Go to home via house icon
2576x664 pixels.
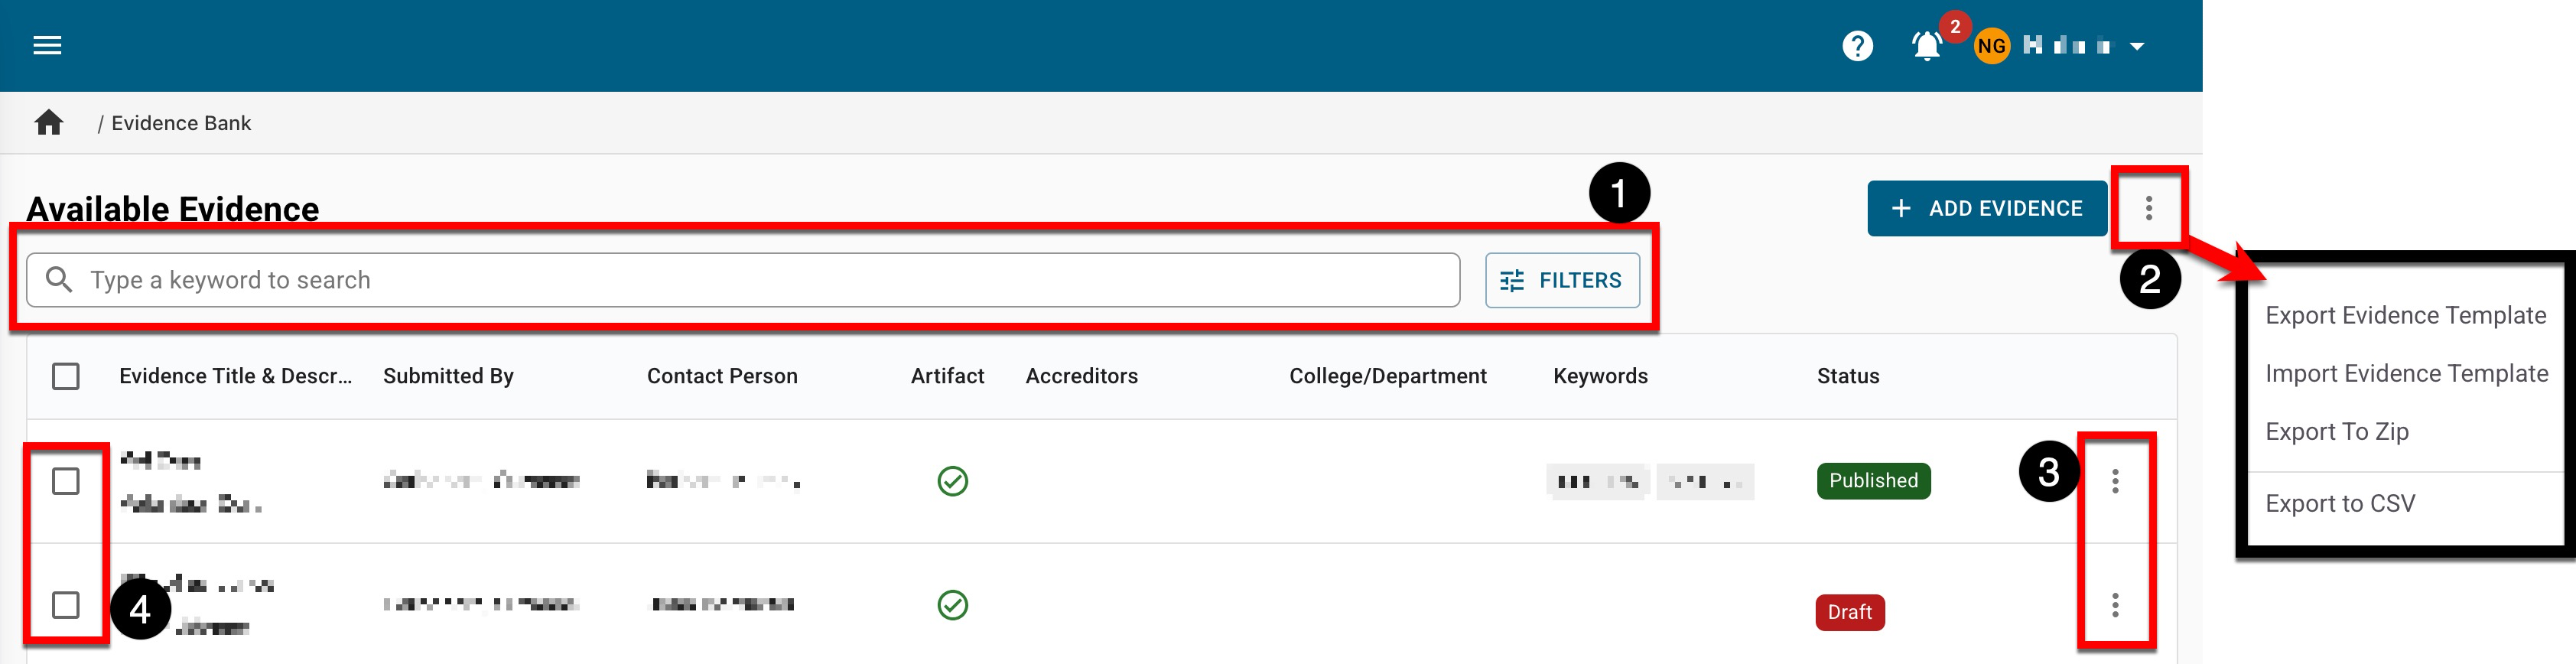(49, 123)
